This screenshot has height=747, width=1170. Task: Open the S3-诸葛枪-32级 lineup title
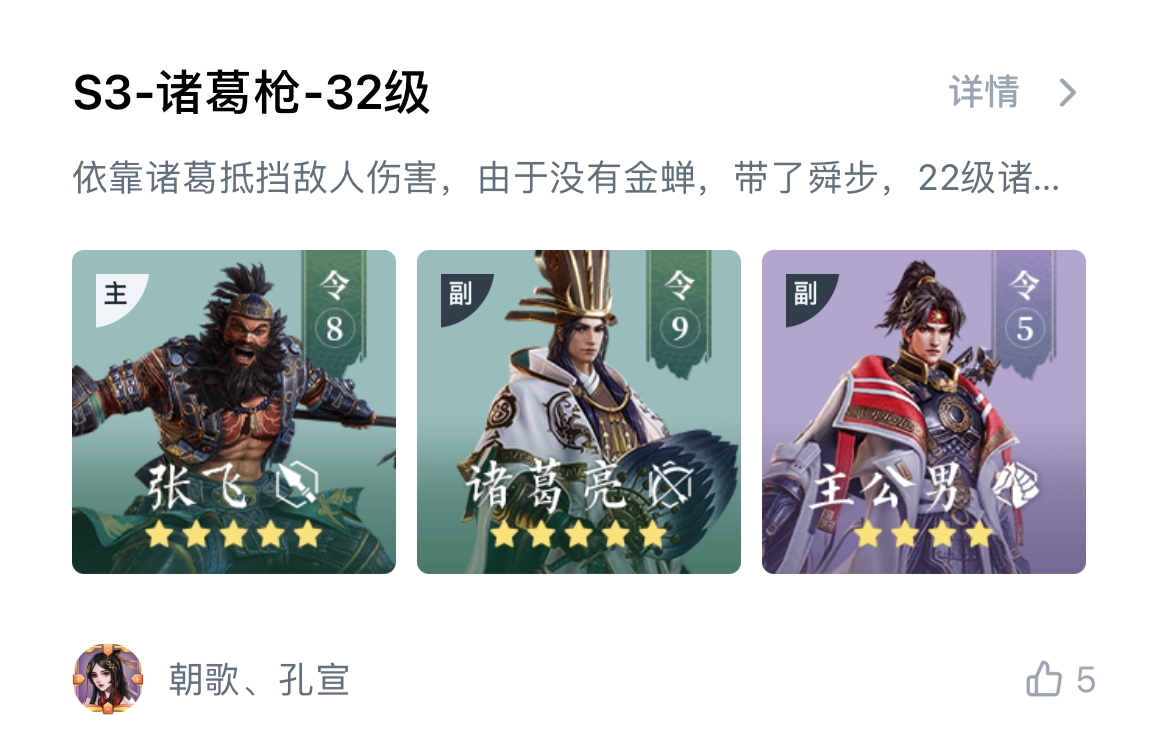pyautogui.click(x=251, y=93)
